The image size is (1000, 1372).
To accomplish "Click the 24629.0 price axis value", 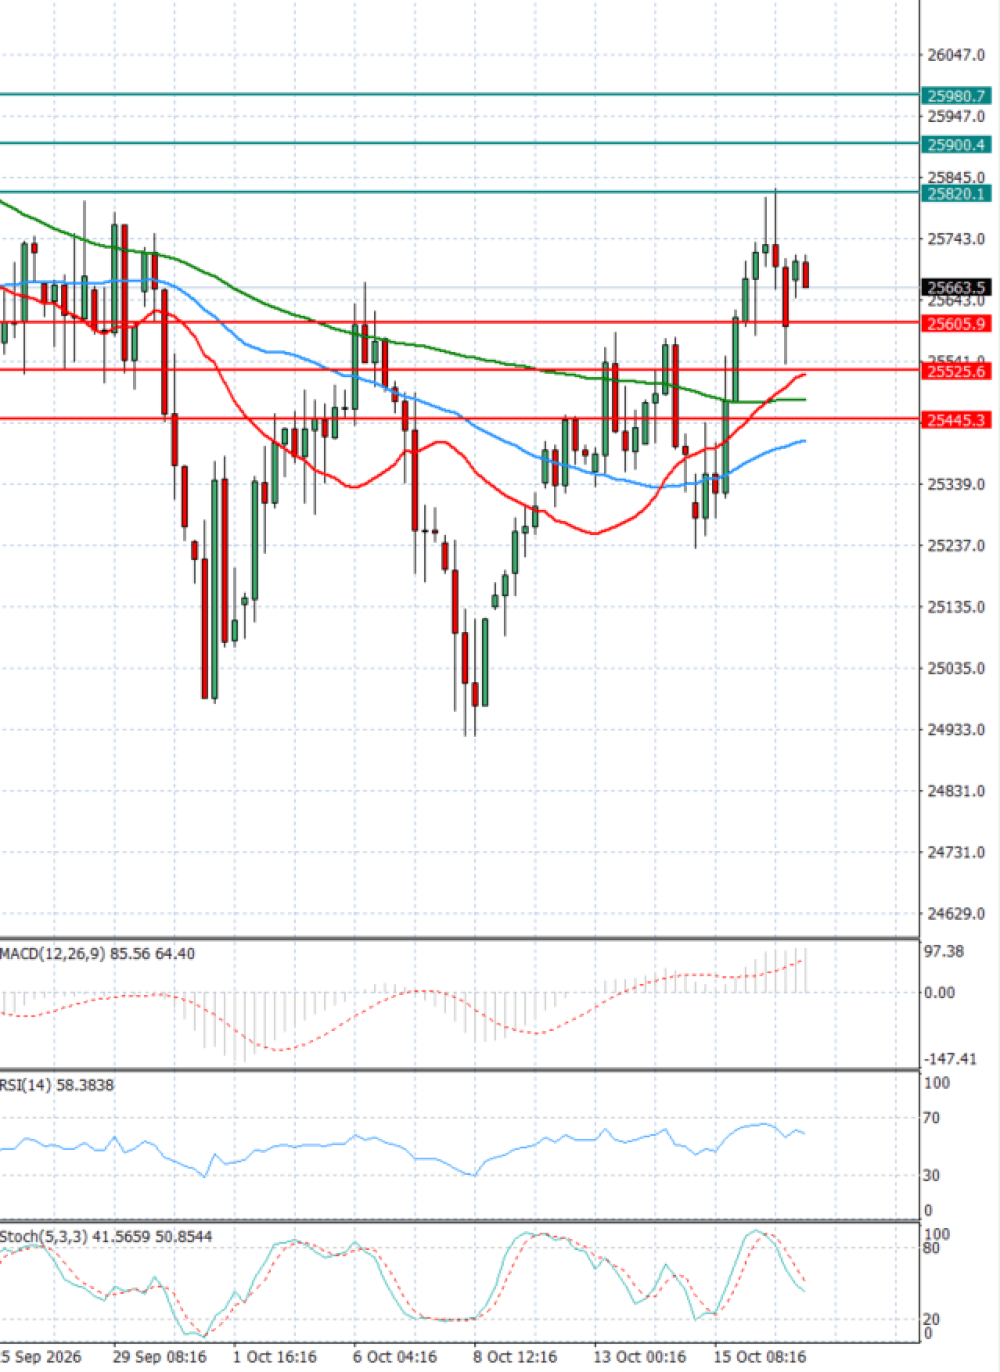I will [956, 914].
